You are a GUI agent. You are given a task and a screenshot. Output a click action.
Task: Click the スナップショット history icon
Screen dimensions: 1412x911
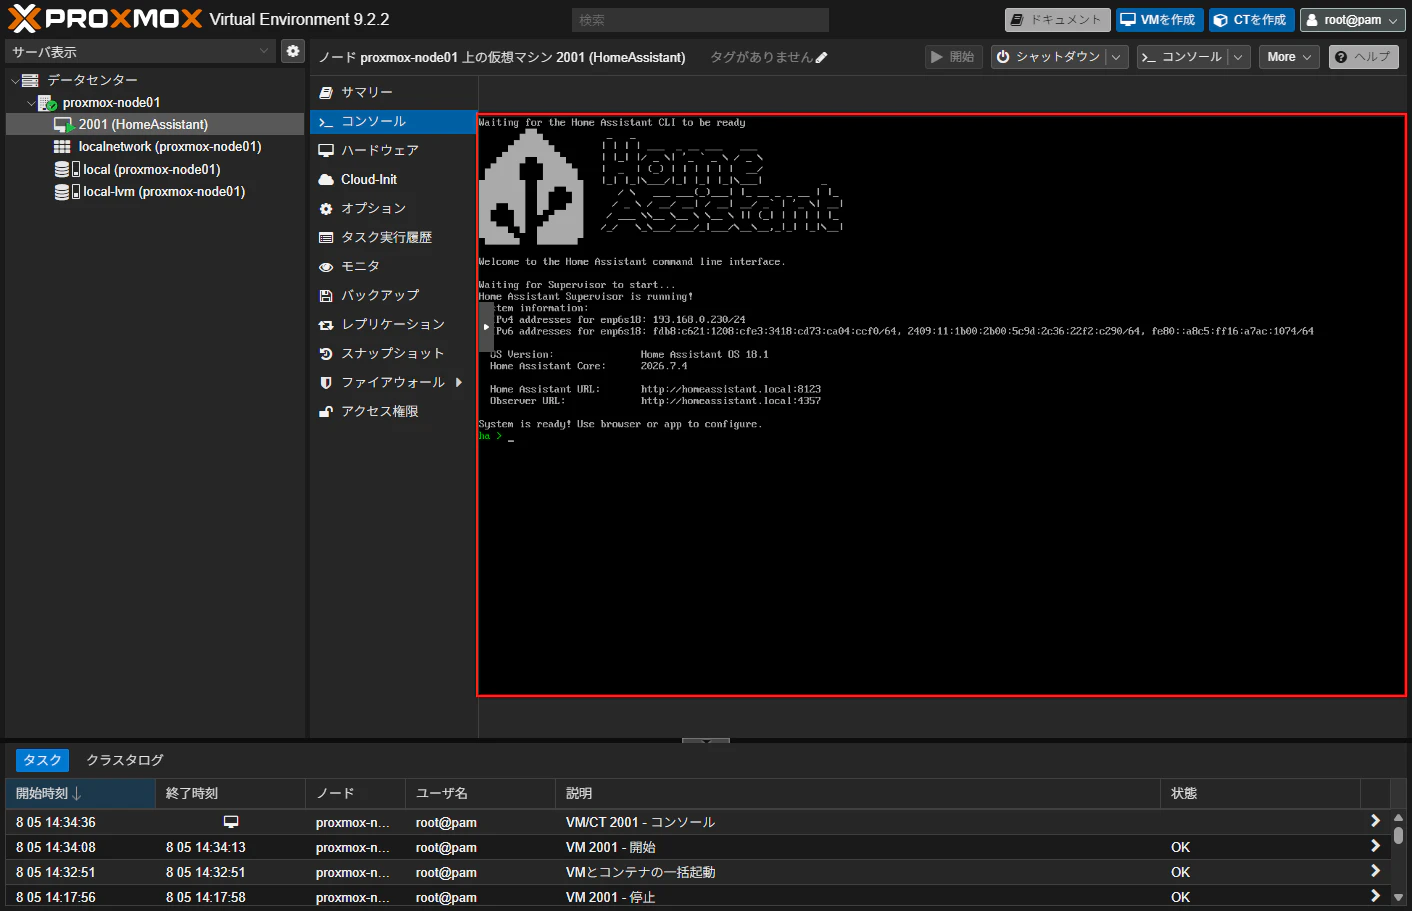tap(326, 354)
